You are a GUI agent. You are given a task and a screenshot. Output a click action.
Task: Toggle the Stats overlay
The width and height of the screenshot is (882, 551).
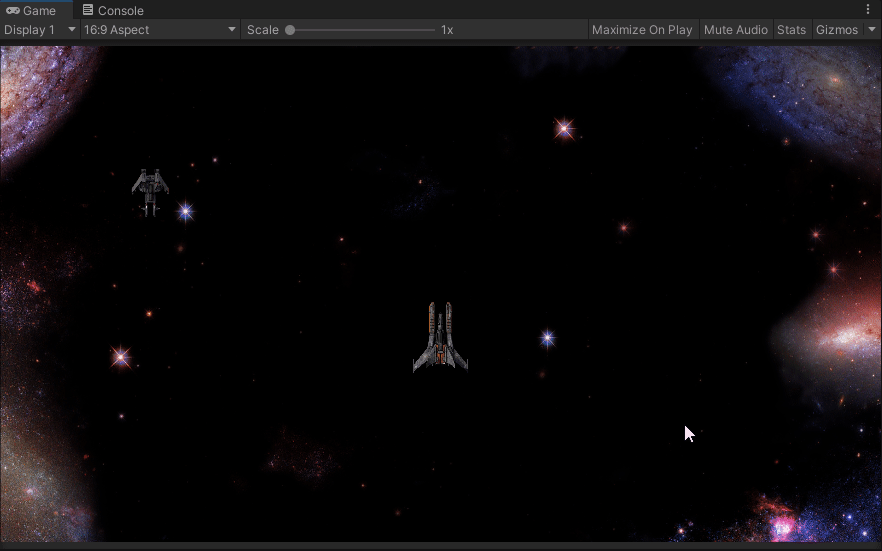[791, 30]
